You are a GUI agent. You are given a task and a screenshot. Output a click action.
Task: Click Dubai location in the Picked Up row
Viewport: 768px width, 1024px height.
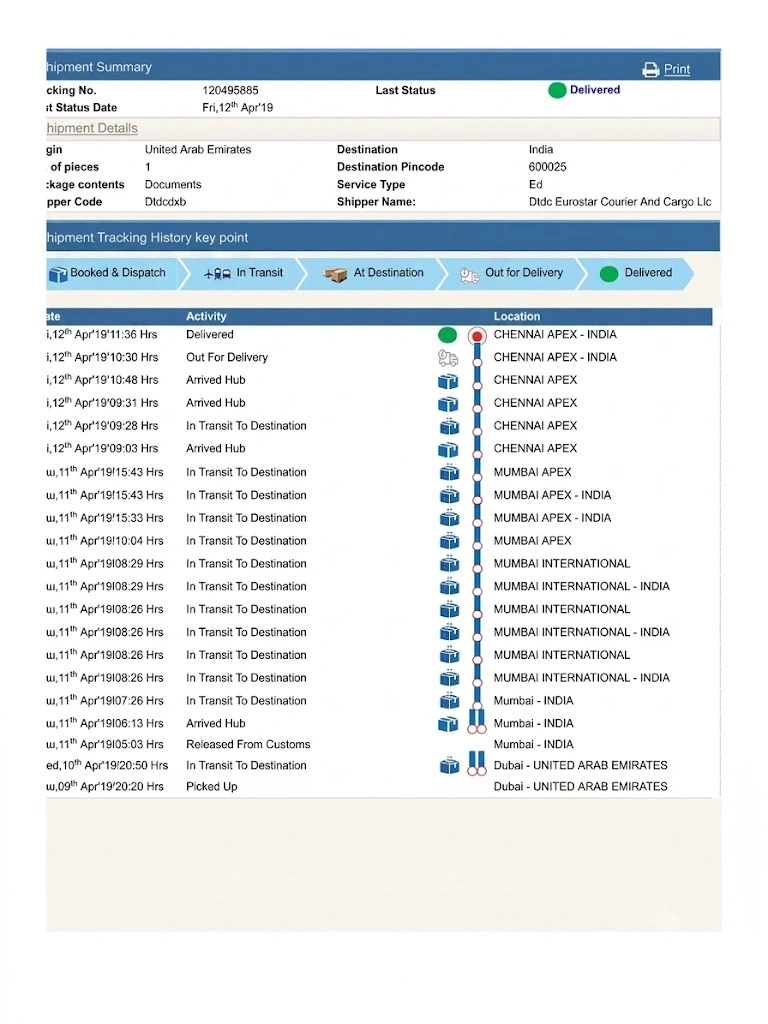[x=581, y=786]
